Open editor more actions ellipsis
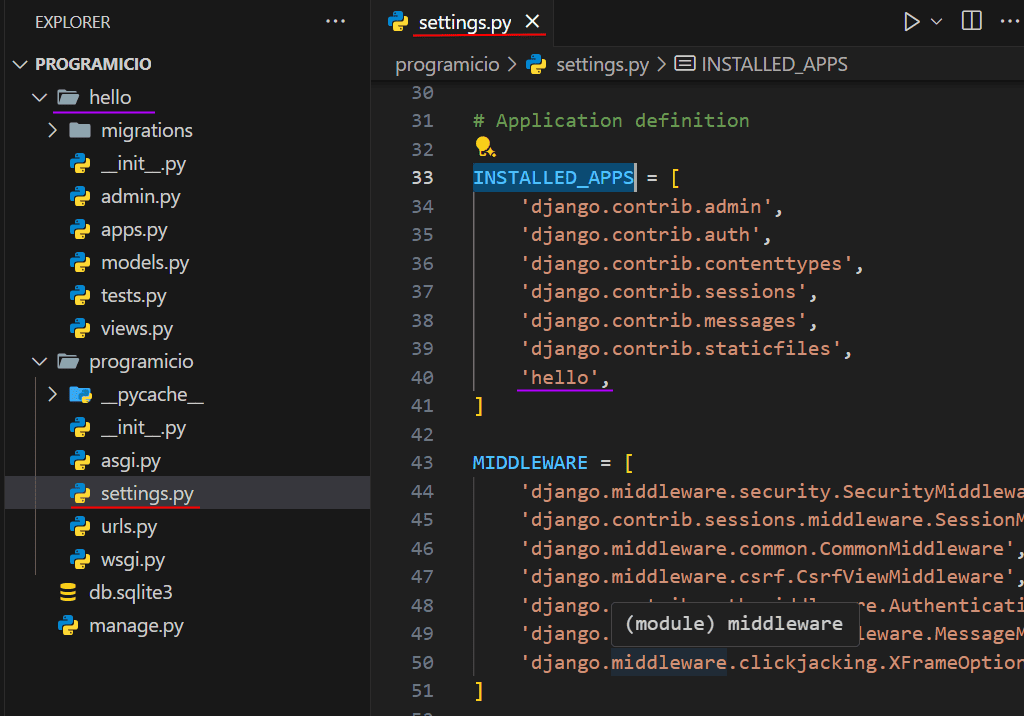Viewport: 1024px width, 716px height. click(1010, 22)
